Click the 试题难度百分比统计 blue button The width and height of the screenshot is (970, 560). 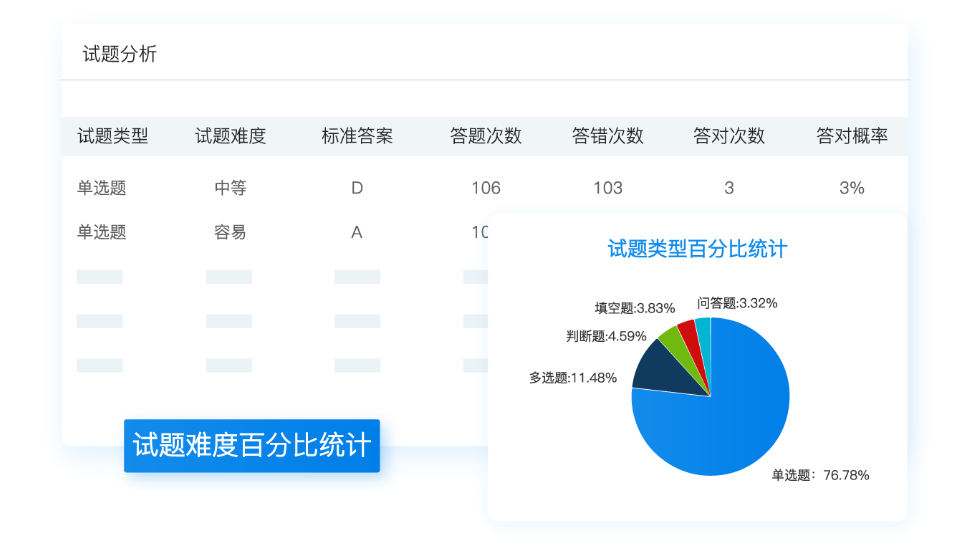[x=252, y=445]
